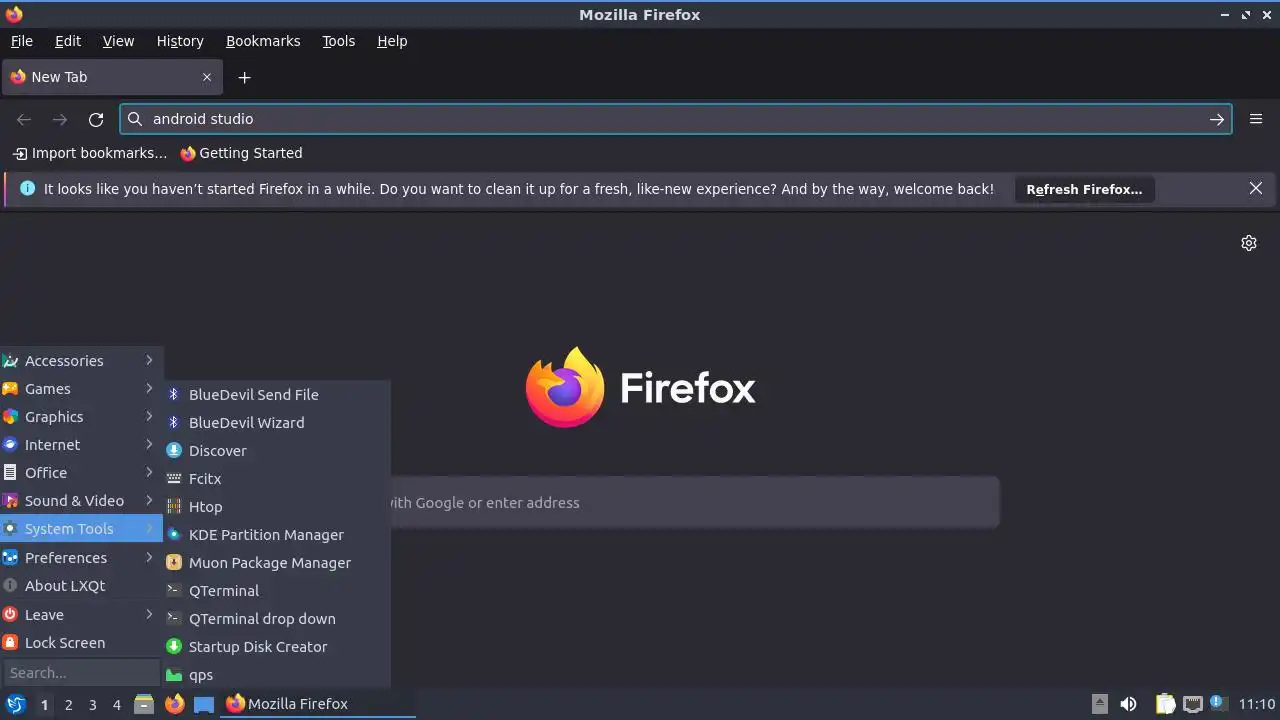The image size is (1280, 720).
Task: Launch Firefox from the quick launch panel
Action: pyautogui.click(x=174, y=704)
